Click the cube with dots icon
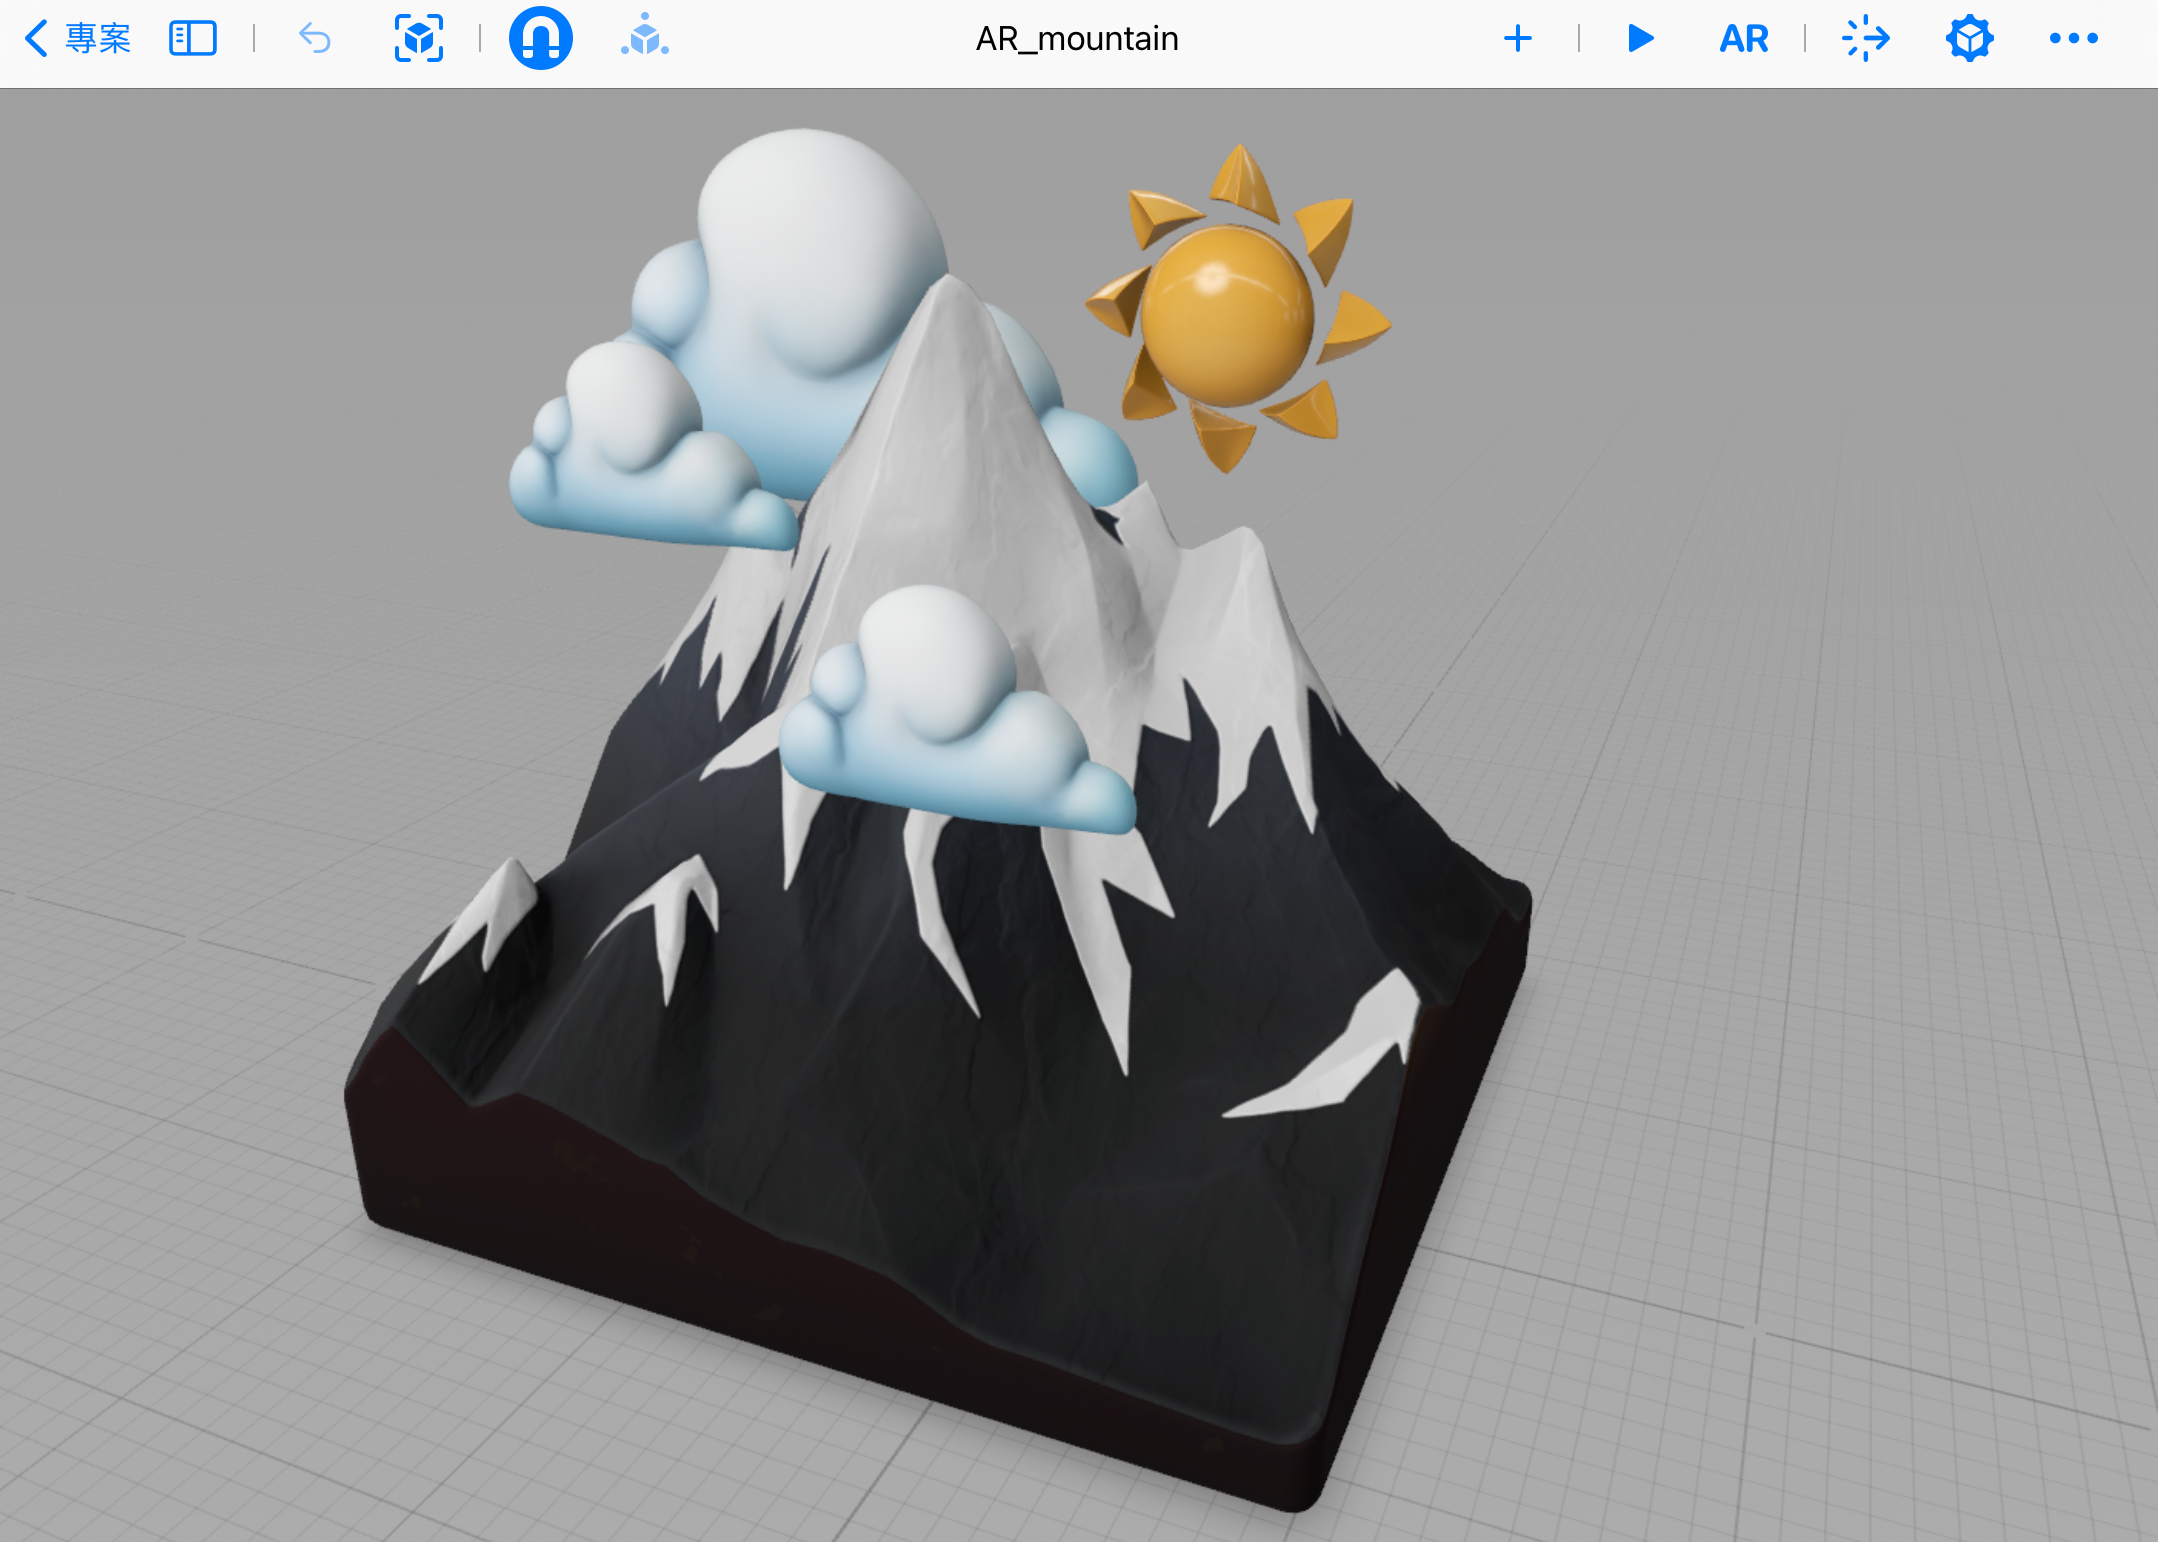Image resolution: width=2158 pixels, height=1542 pixels. tap(645, 39)
